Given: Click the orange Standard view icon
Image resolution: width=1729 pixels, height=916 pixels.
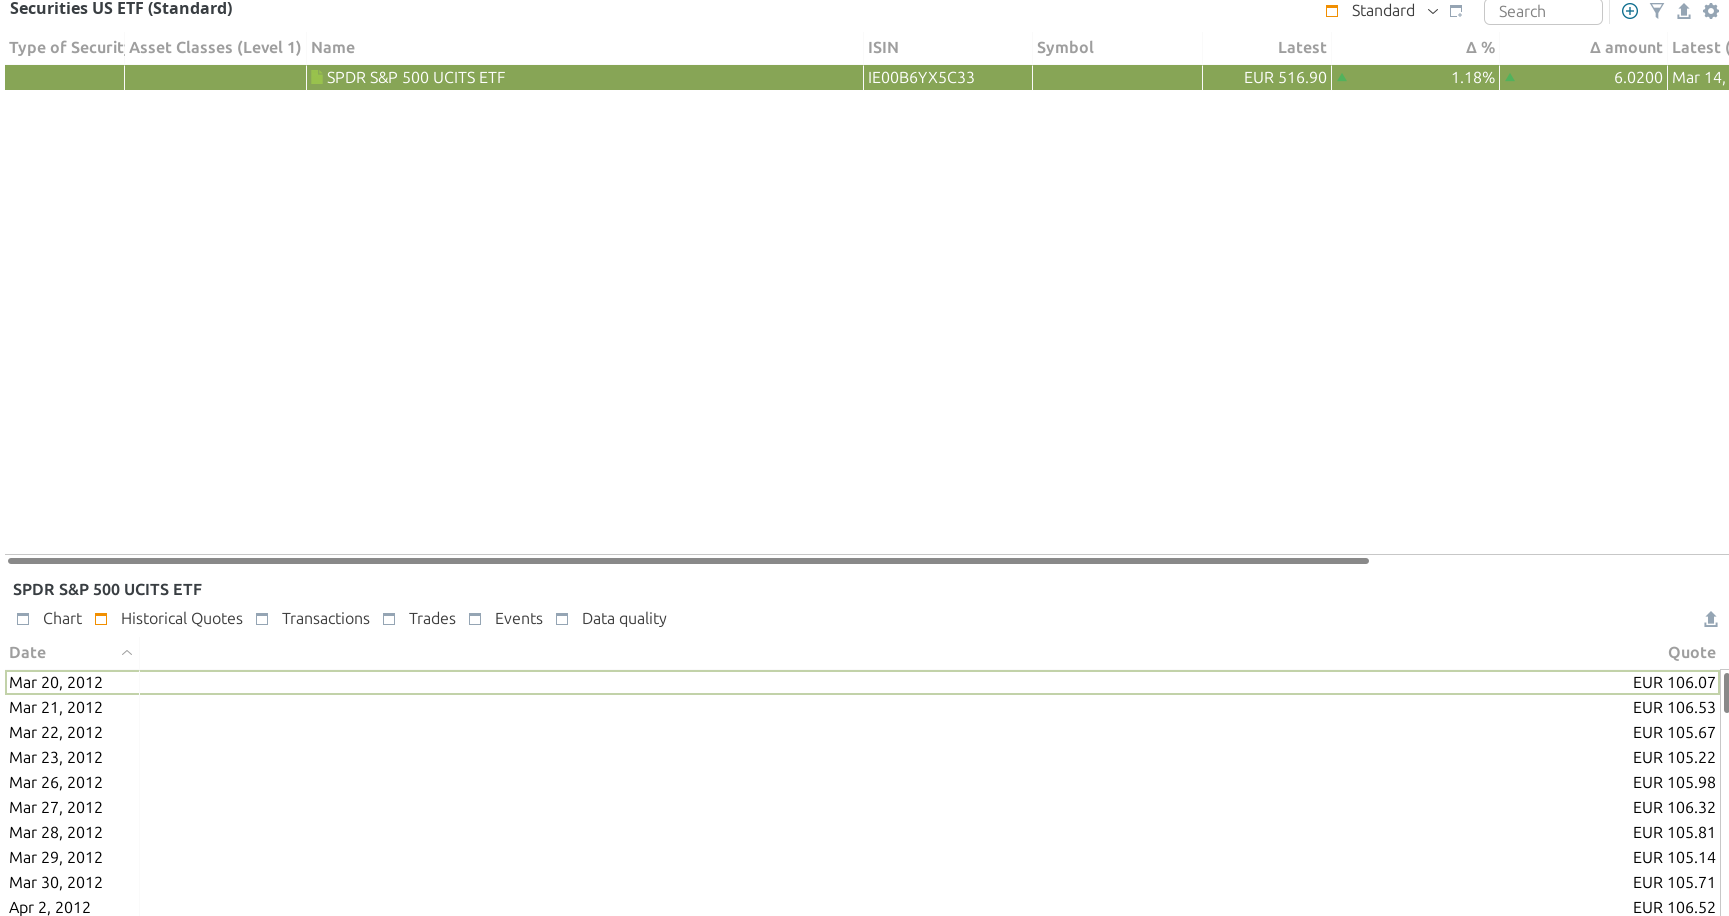Looking at the screenshot, I should (1332, 11).
